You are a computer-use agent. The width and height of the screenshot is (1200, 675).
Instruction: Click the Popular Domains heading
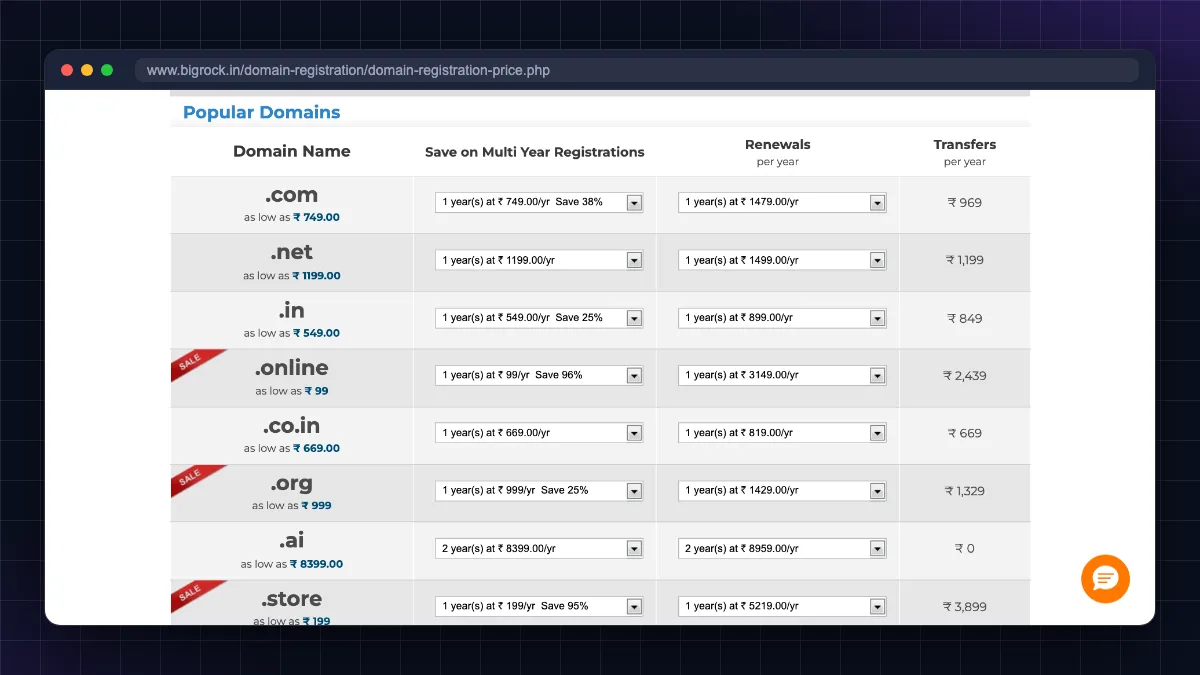tap(262, 112)
